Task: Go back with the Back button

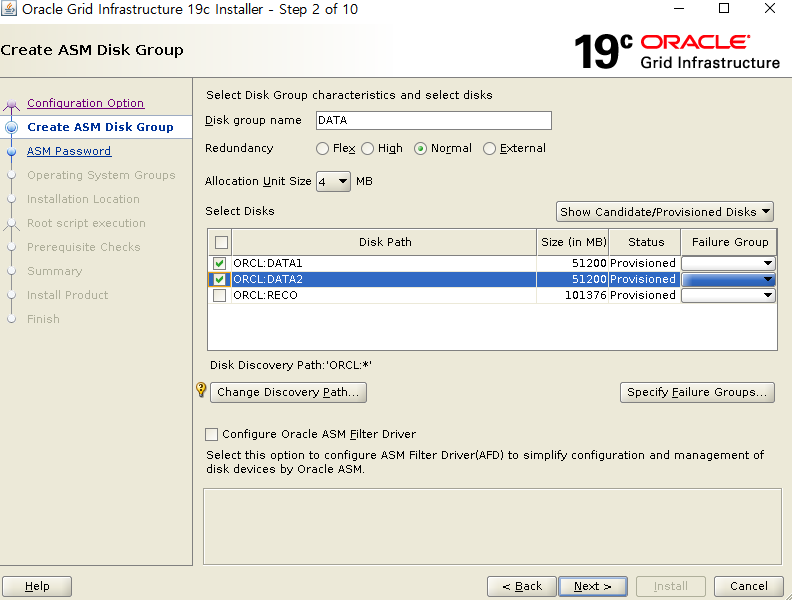Action: tap(522, 586)
